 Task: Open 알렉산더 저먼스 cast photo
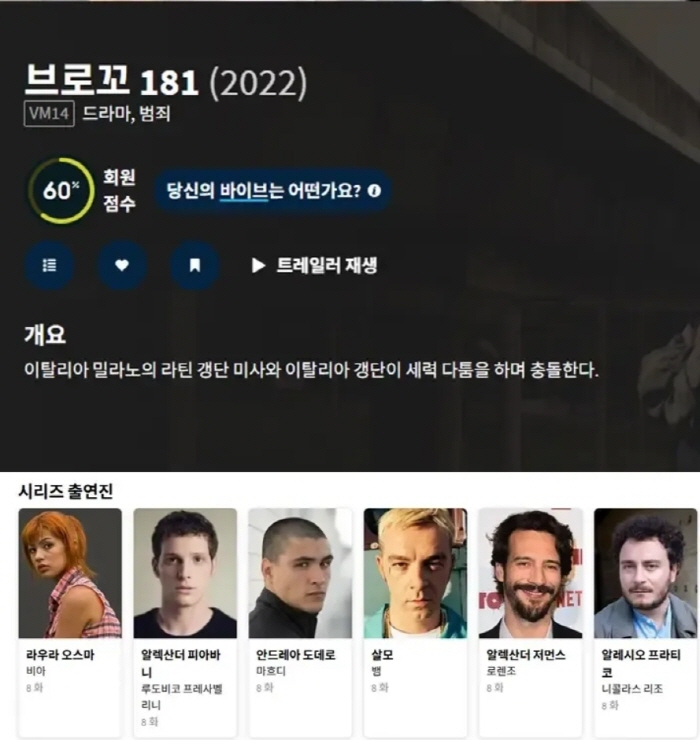(x=531, y=573)
